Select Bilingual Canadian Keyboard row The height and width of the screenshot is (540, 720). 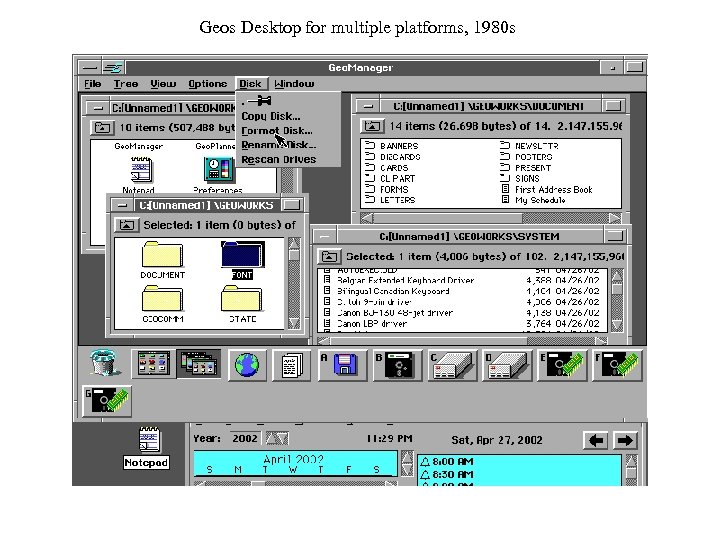(462, 291)
